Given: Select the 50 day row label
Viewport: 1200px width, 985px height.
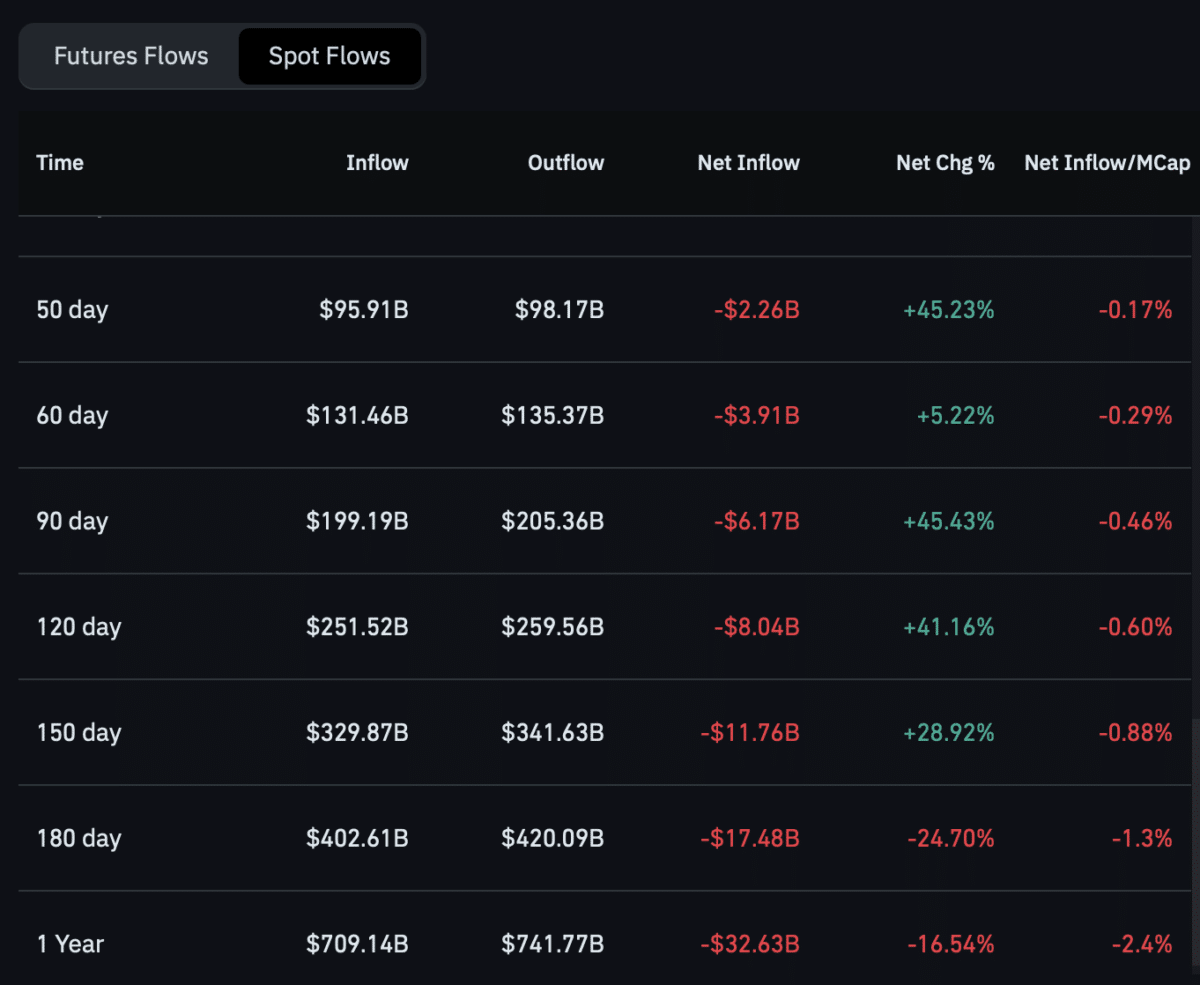Looking at the screenshot, I should click(x=72, y=310).
